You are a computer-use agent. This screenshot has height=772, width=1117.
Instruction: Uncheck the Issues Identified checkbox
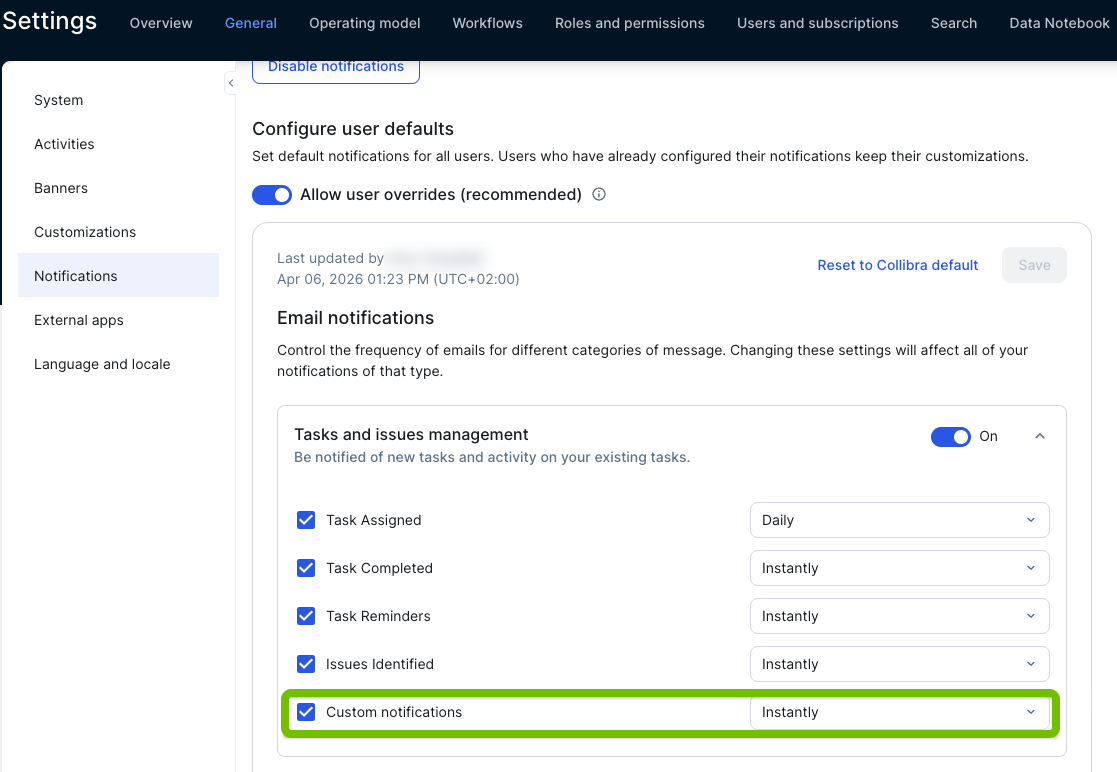click(306, 664)
